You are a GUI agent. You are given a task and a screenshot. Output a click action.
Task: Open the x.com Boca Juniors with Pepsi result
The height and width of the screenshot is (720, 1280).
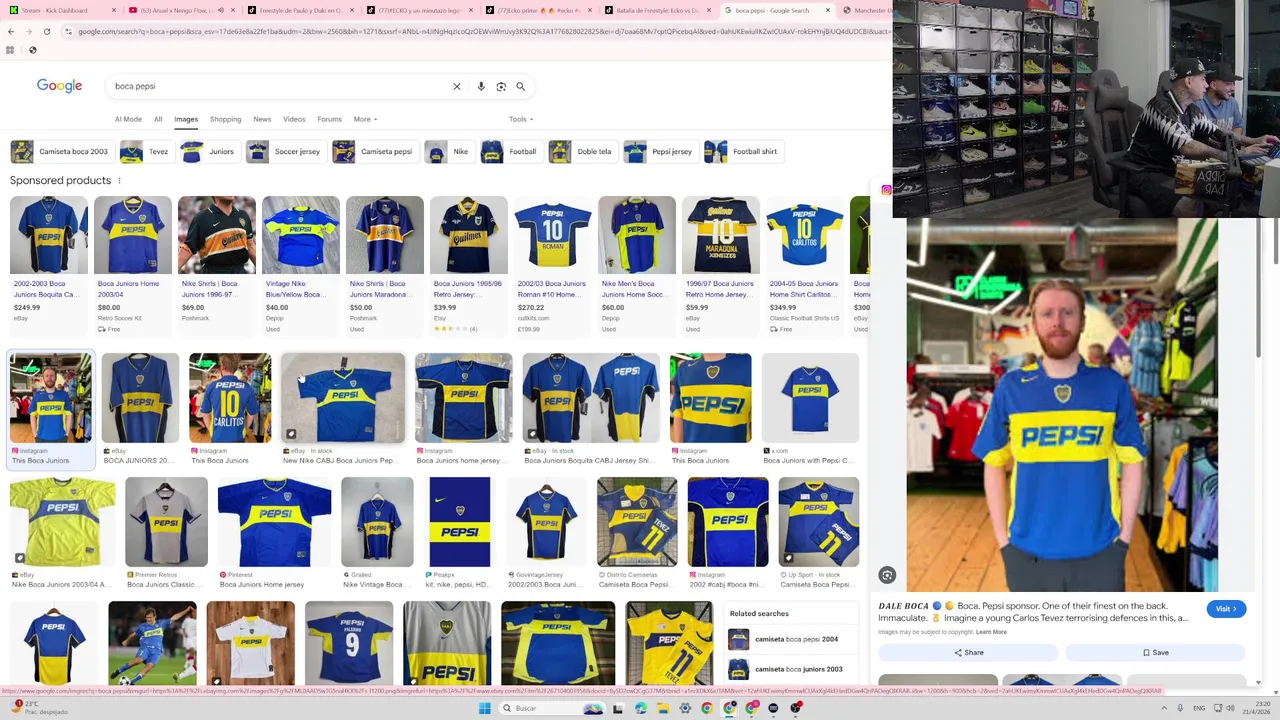[810, 409]
